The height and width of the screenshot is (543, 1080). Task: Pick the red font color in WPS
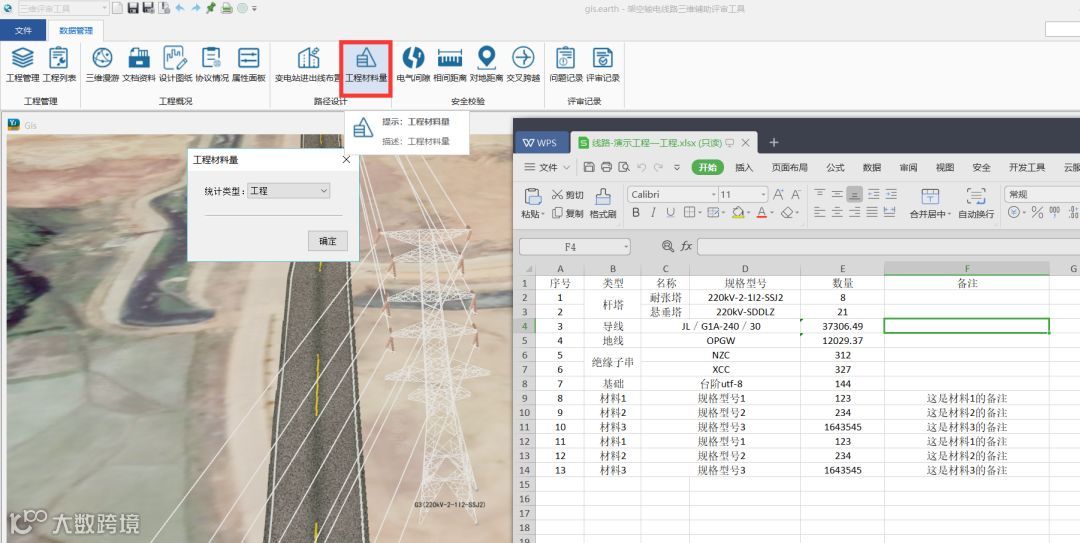click(x=762, y=213)
